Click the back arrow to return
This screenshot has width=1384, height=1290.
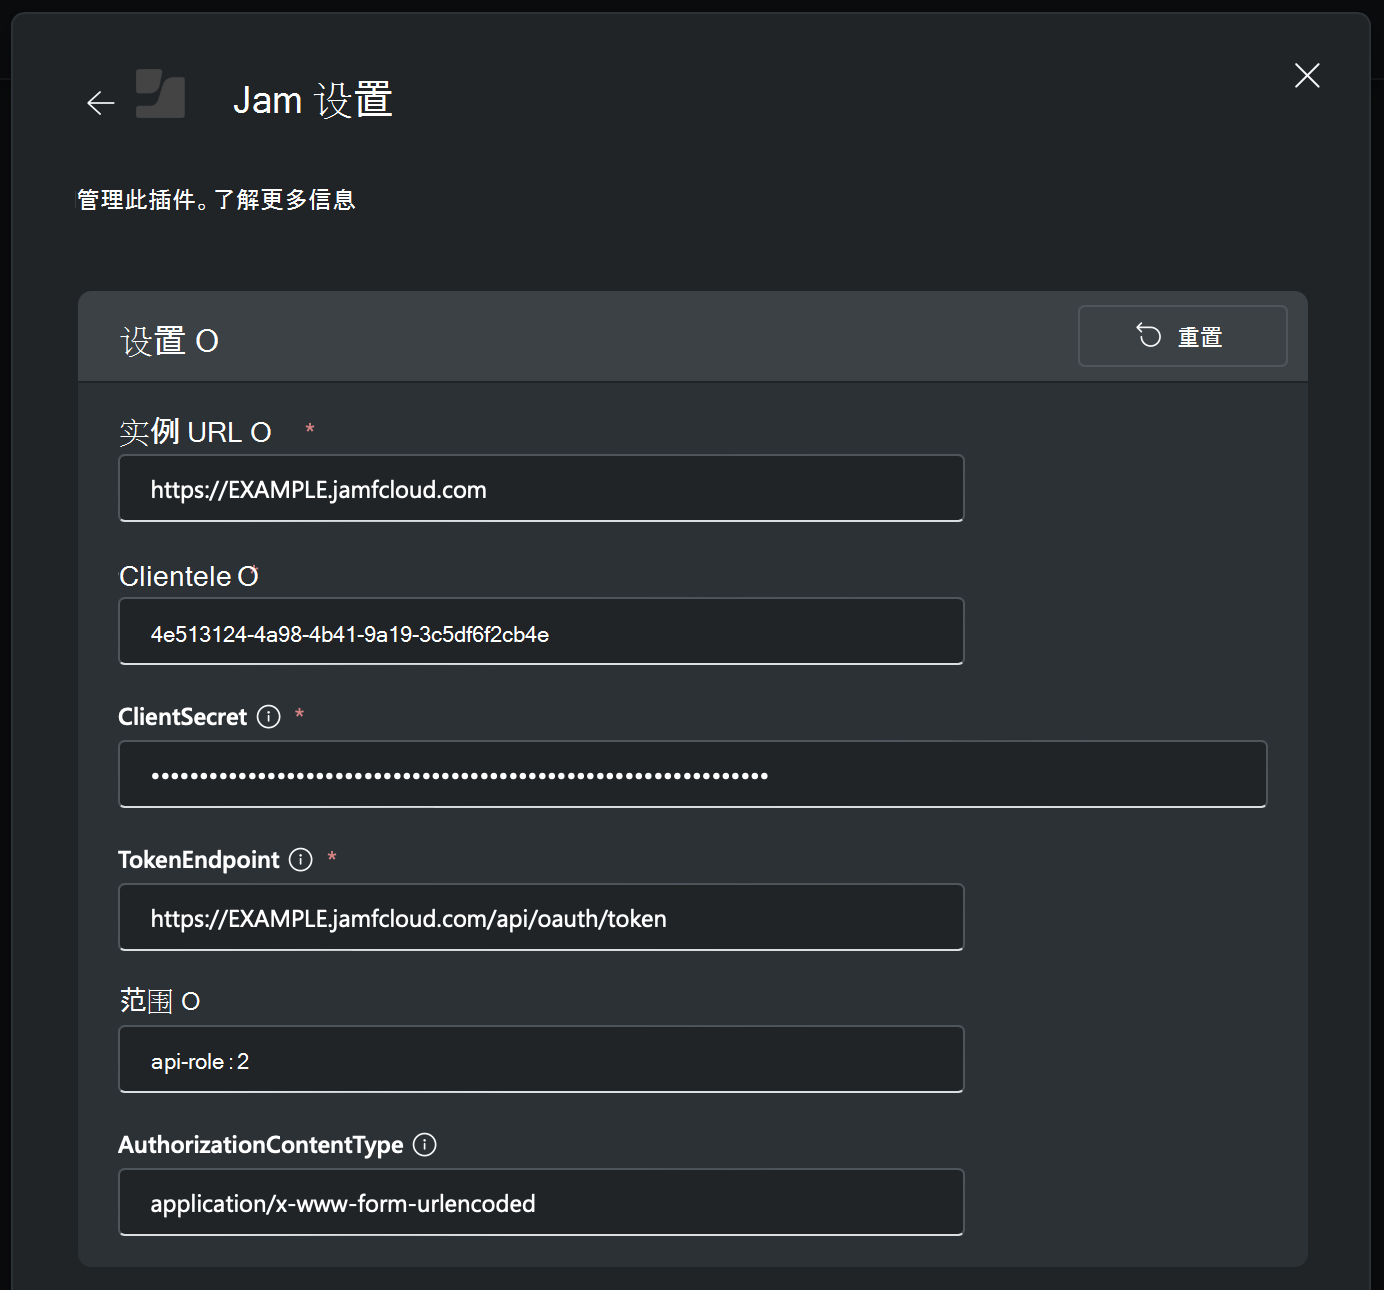tap(99, 103)
